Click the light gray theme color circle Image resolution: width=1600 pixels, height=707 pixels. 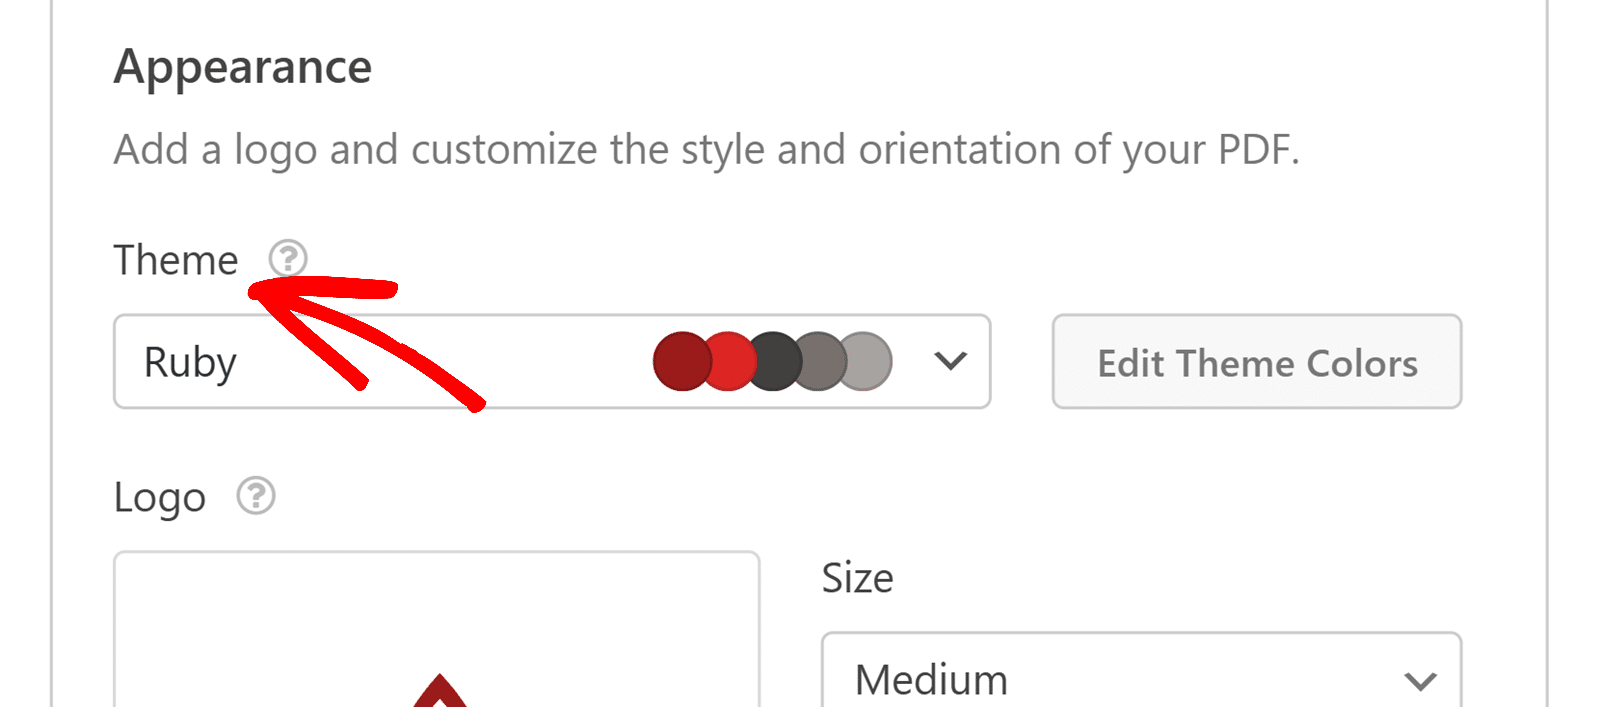coord(864,361)
